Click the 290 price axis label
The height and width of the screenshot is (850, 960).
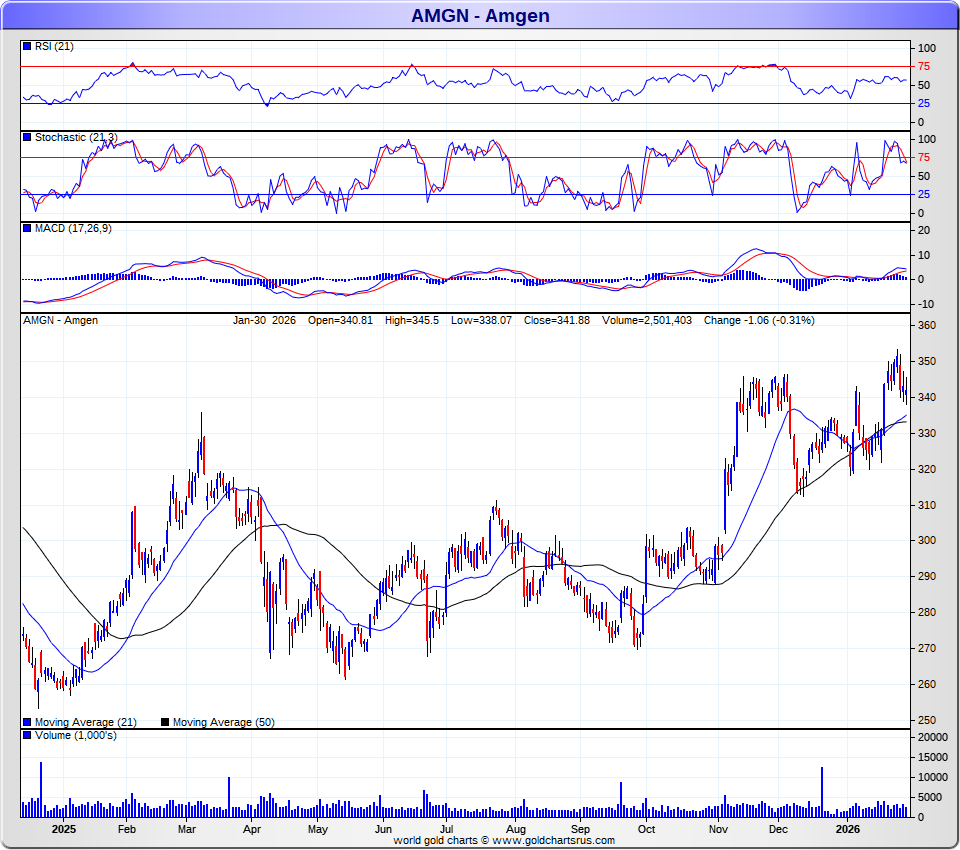(x=927, y=576)
